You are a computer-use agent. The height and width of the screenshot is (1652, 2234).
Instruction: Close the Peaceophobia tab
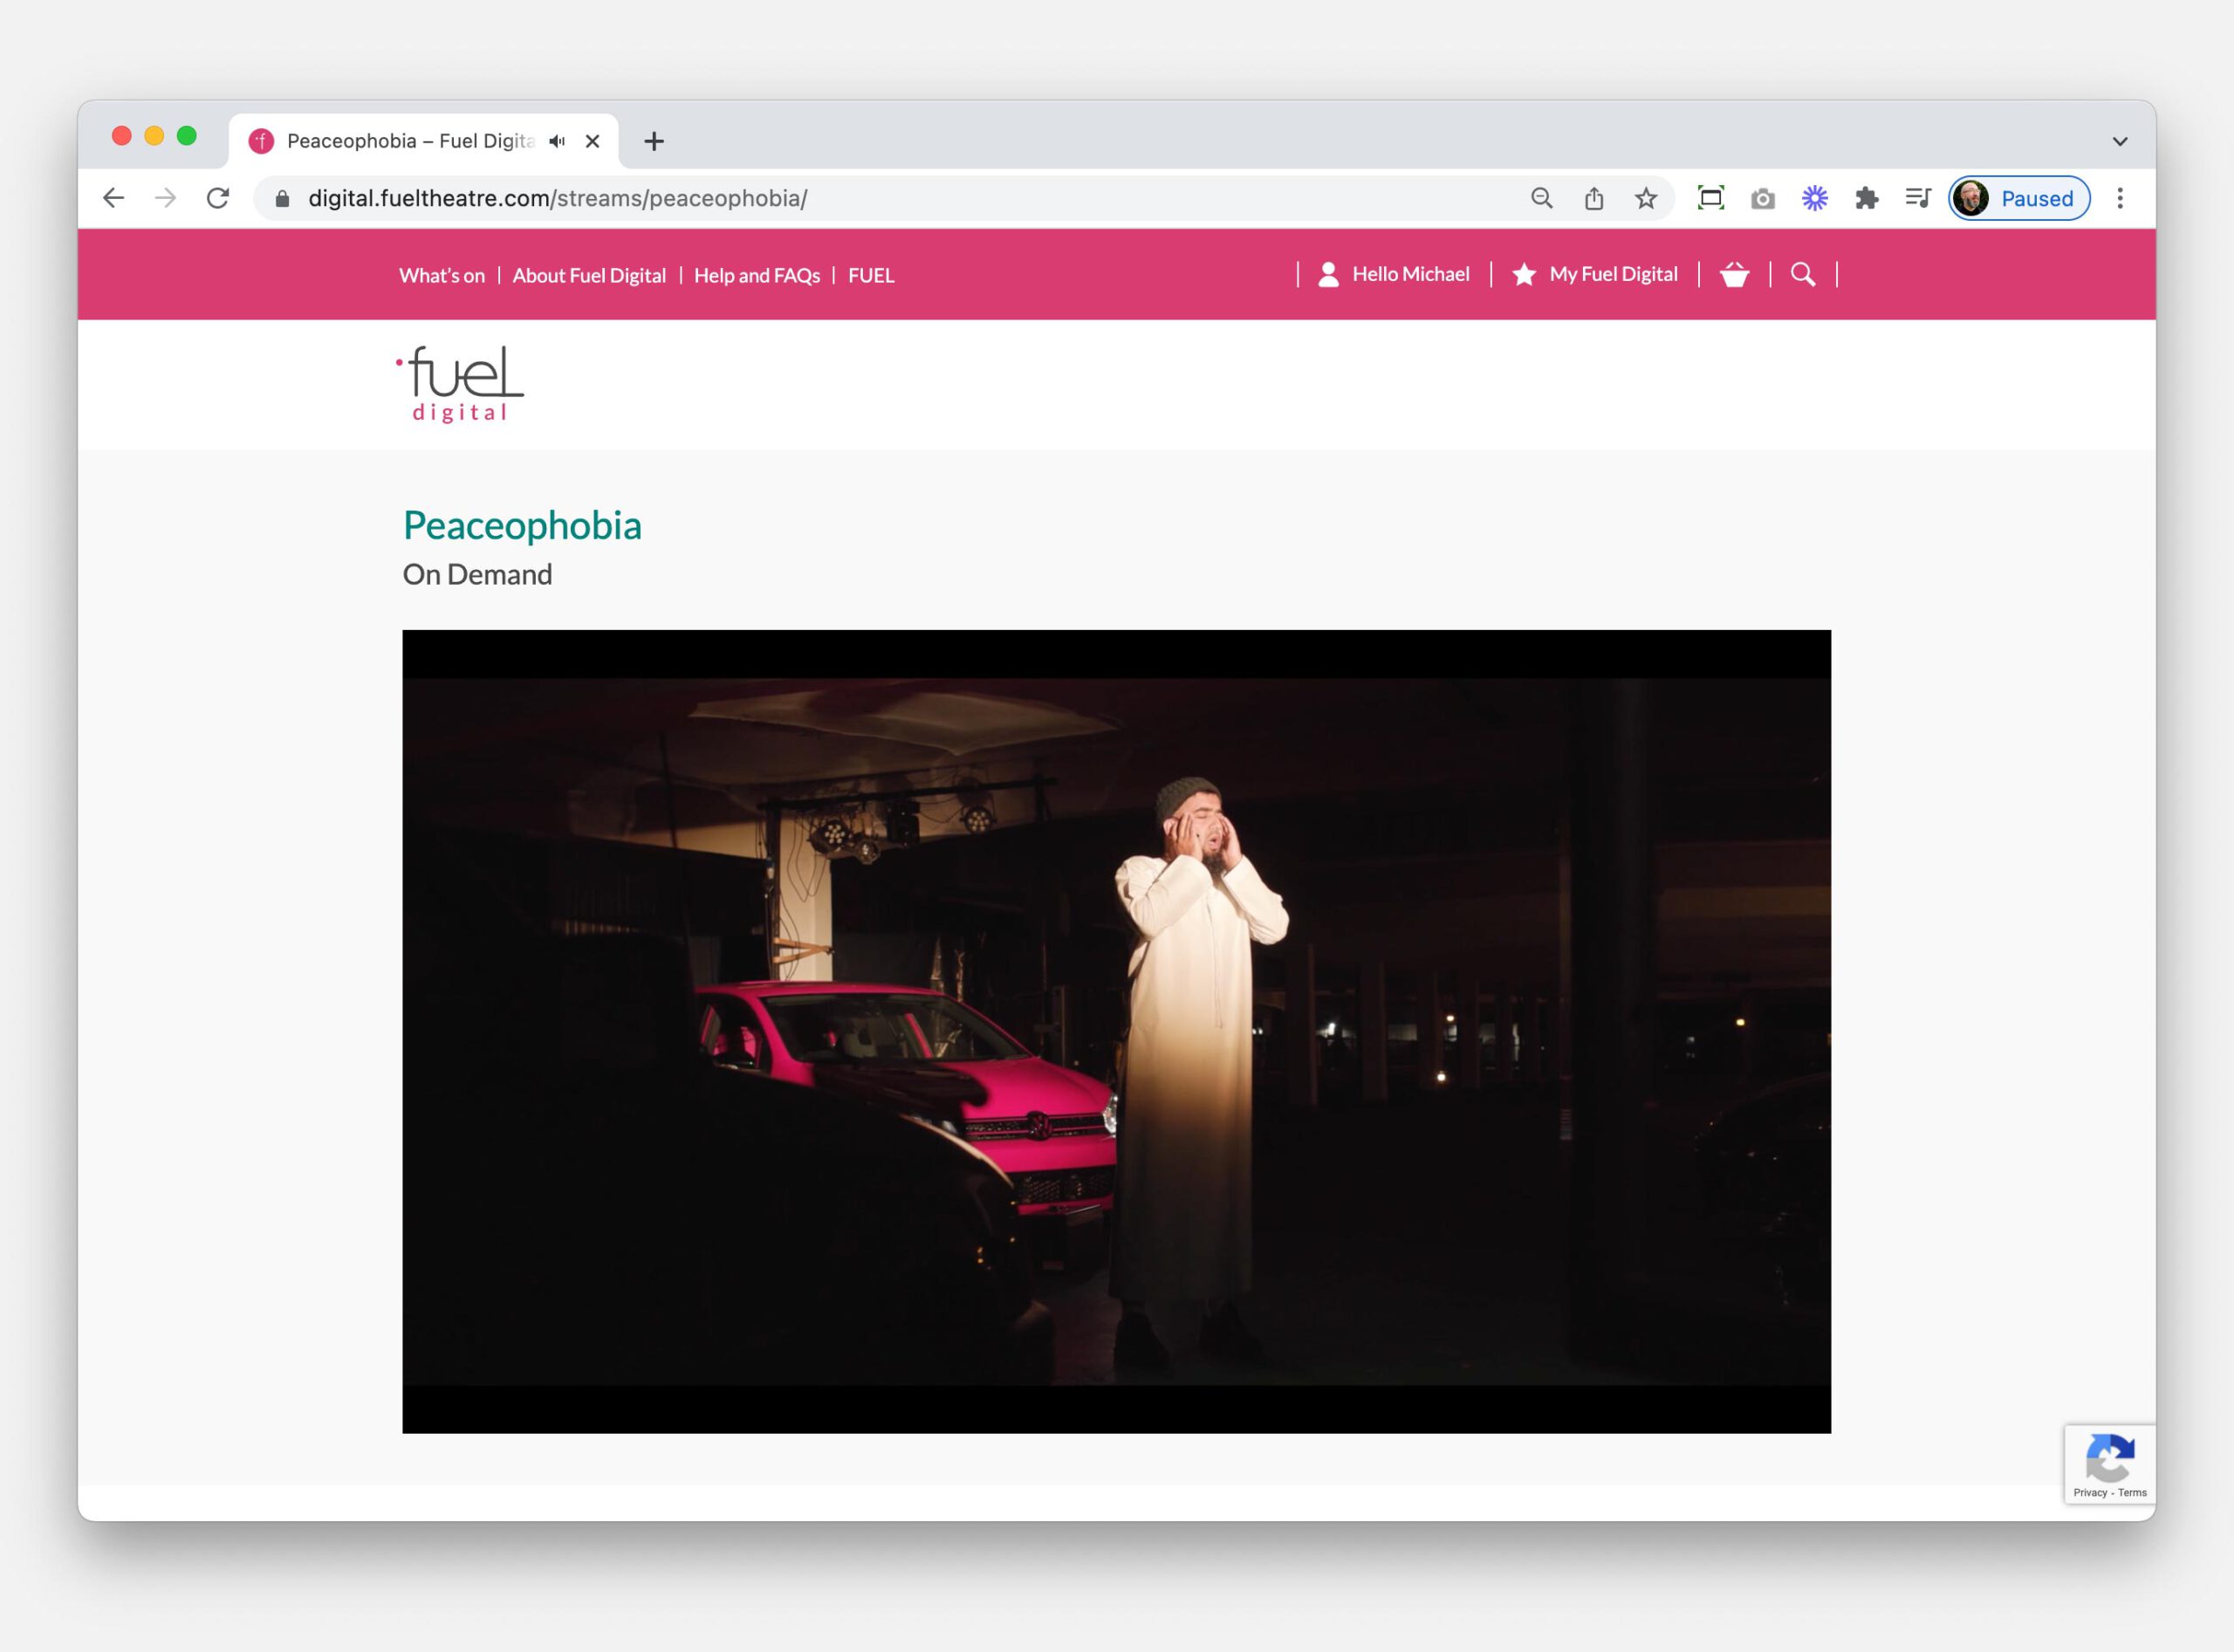click(593, 141)
